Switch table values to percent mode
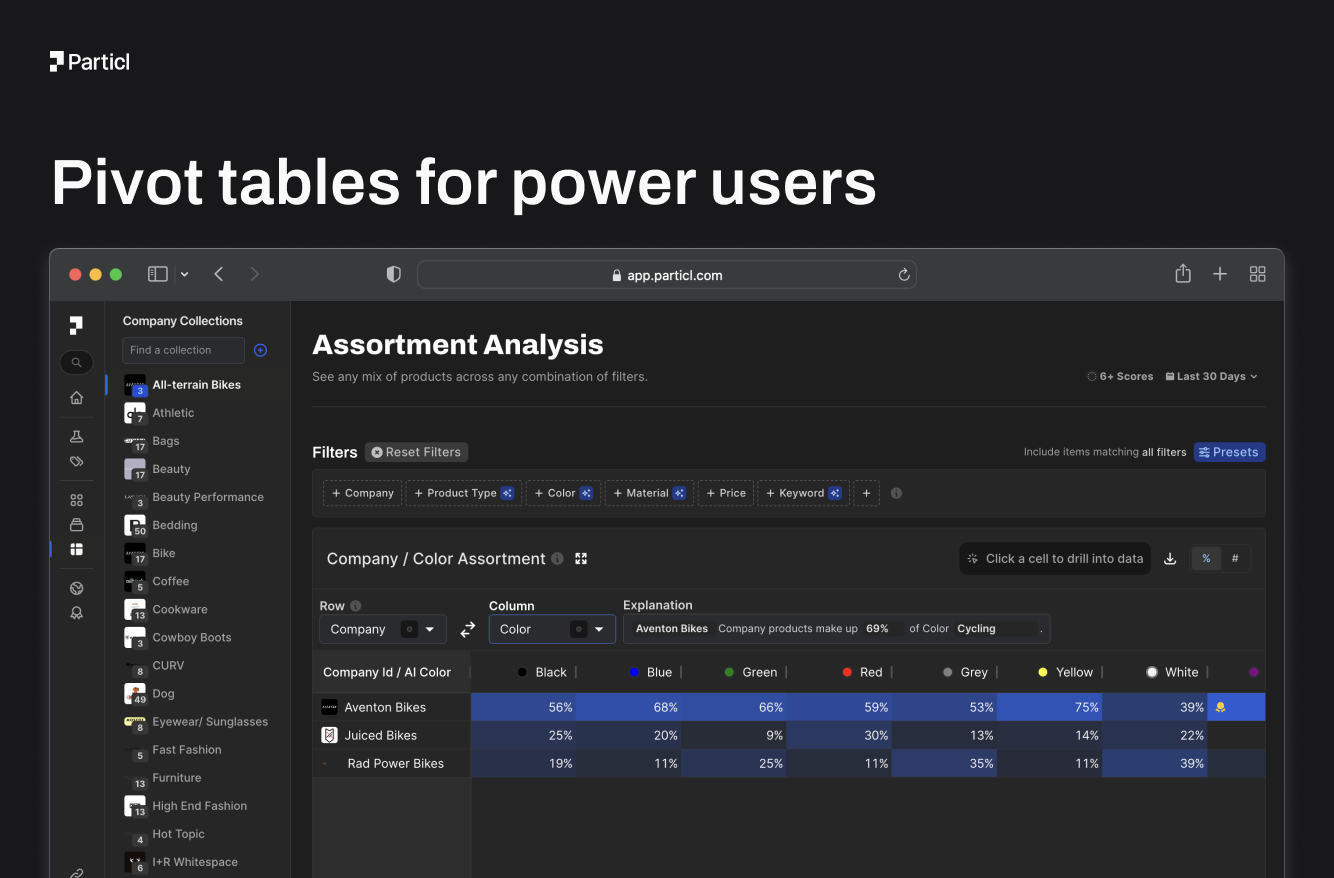 pos(1207,559)
